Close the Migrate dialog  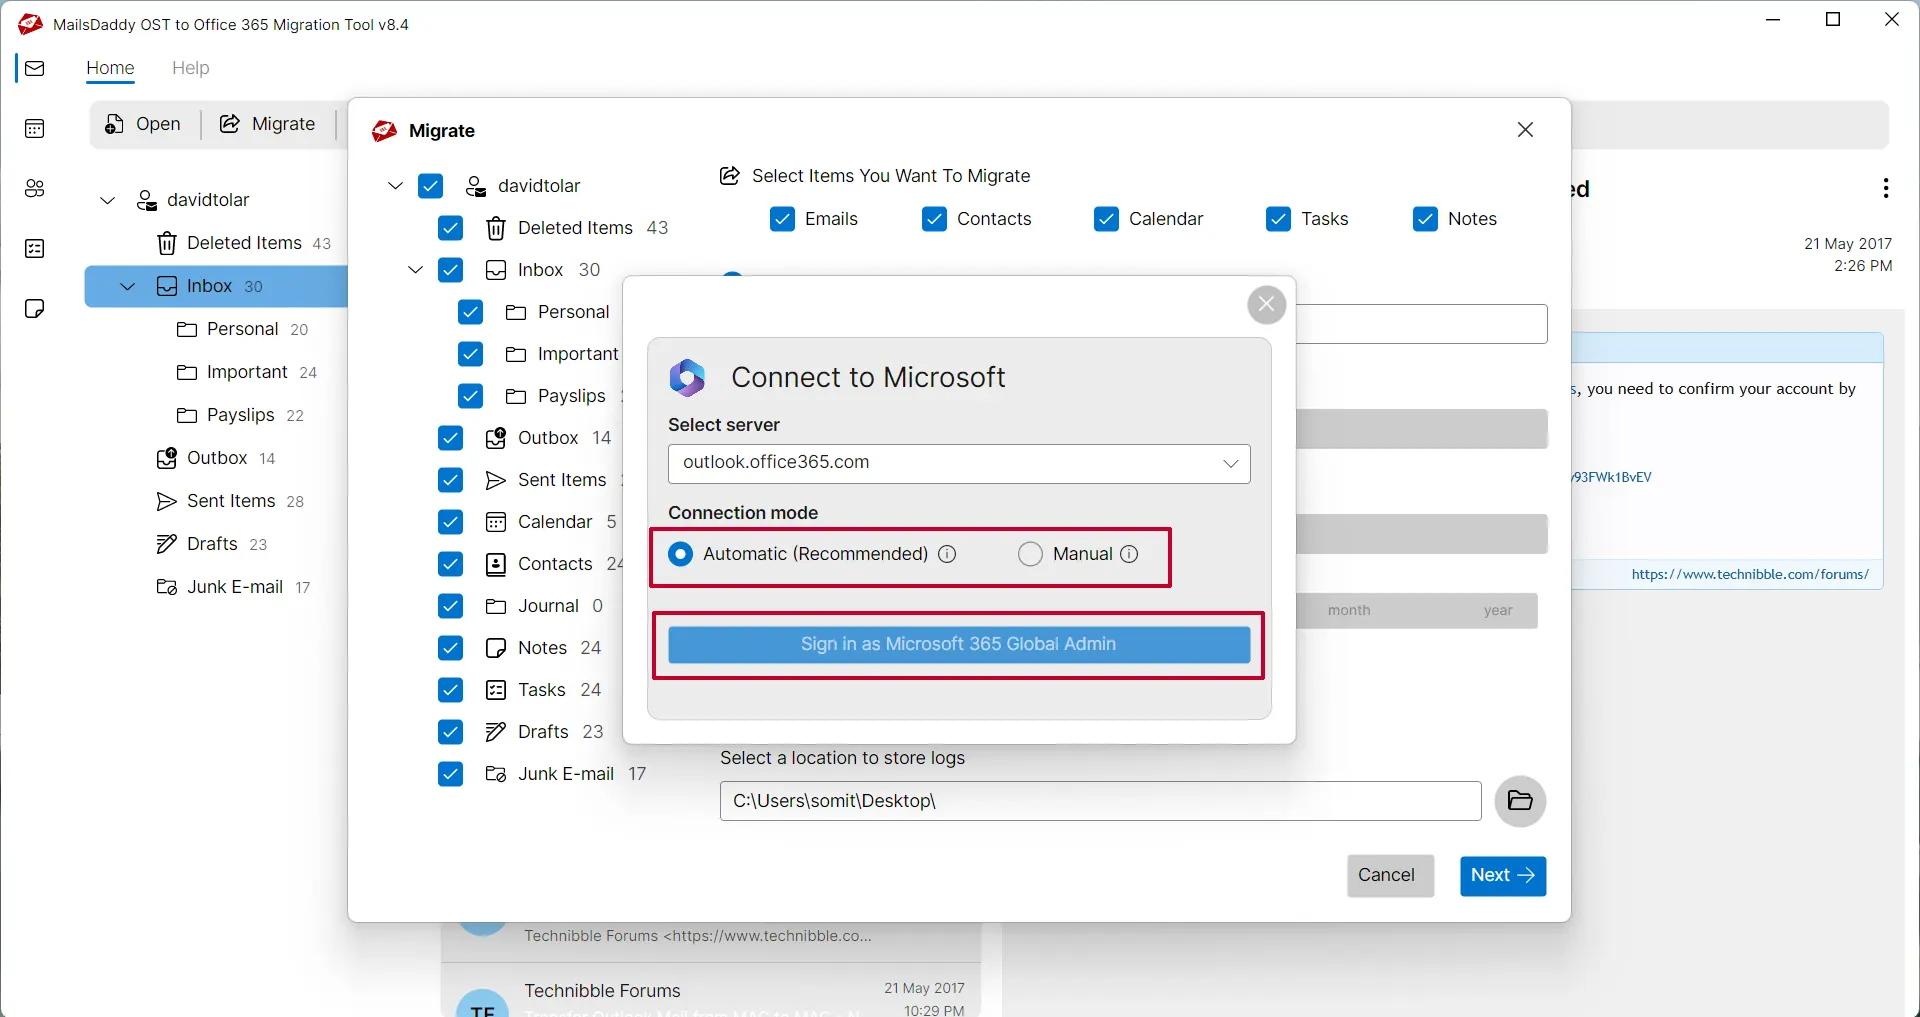point(1525,130)
